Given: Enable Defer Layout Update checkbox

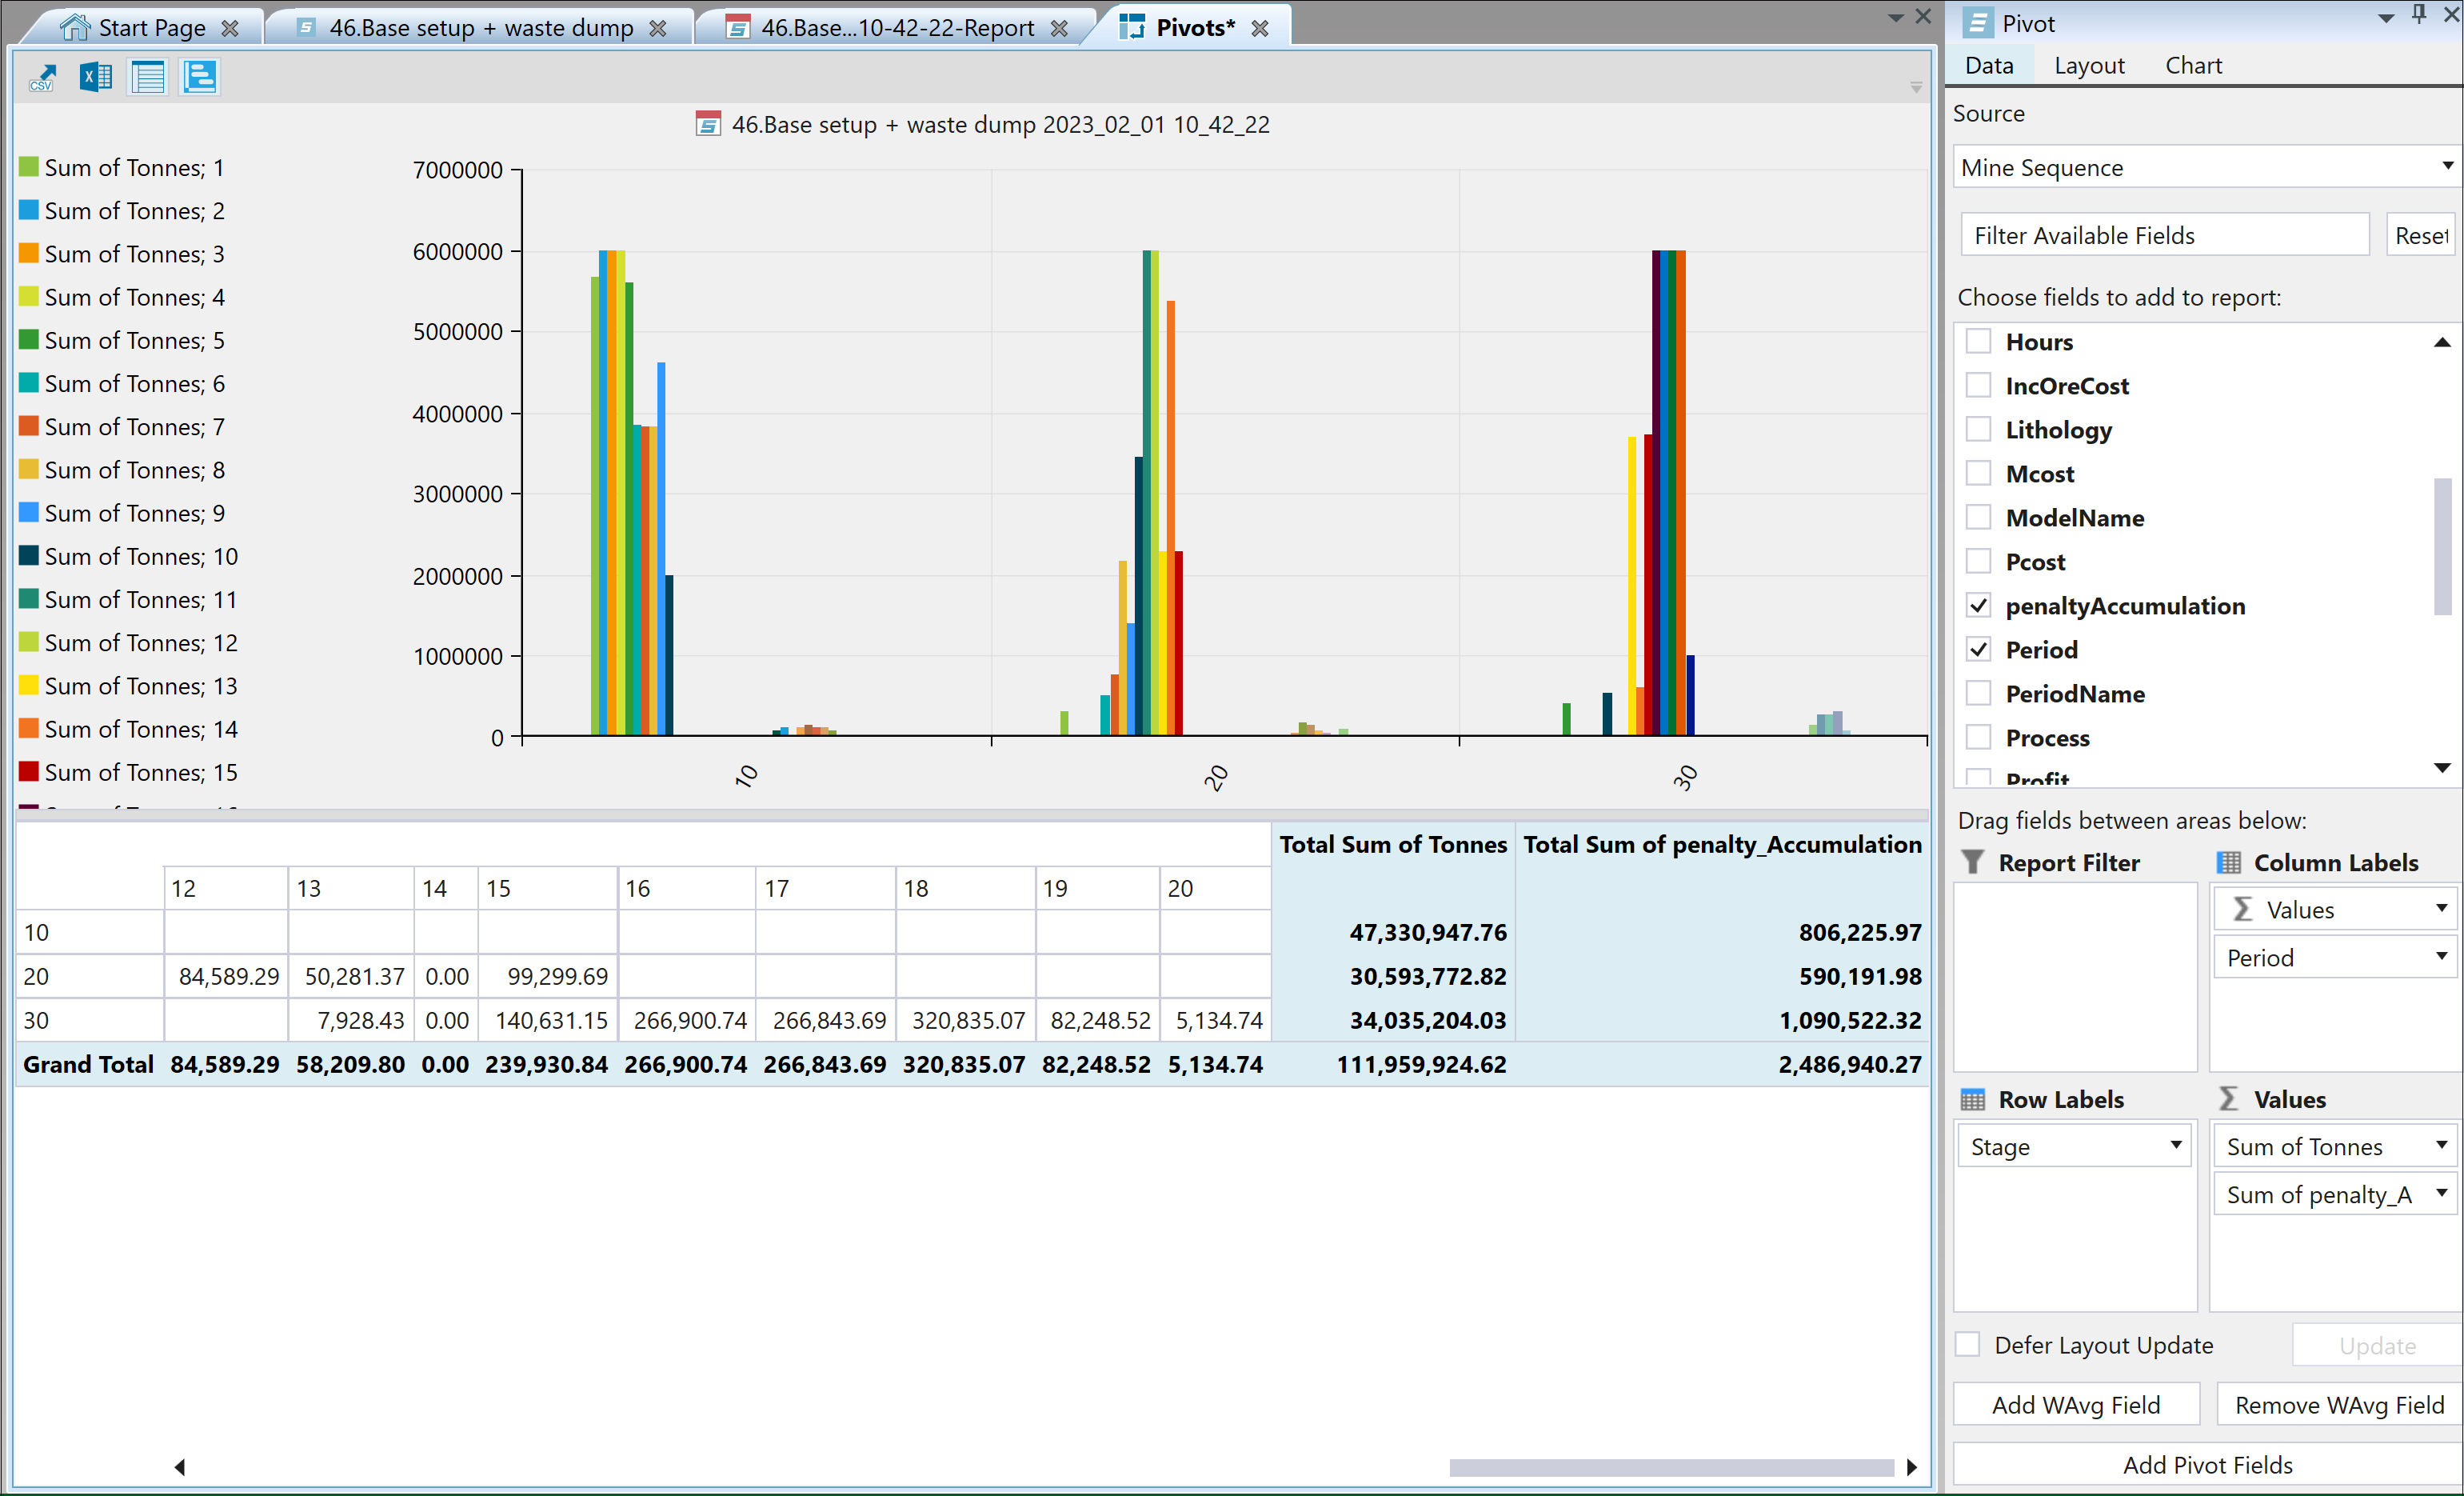Looking at the screenshot, I should pyautogui.click(x=1968, y=1344).
